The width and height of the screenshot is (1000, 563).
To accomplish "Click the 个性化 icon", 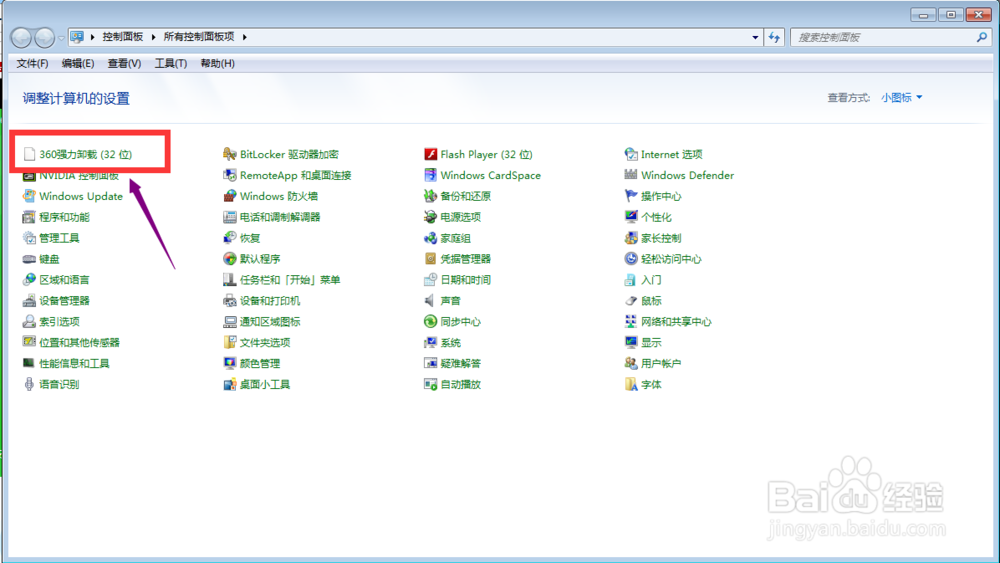I will pyautogui.click(x=631, y=217).
